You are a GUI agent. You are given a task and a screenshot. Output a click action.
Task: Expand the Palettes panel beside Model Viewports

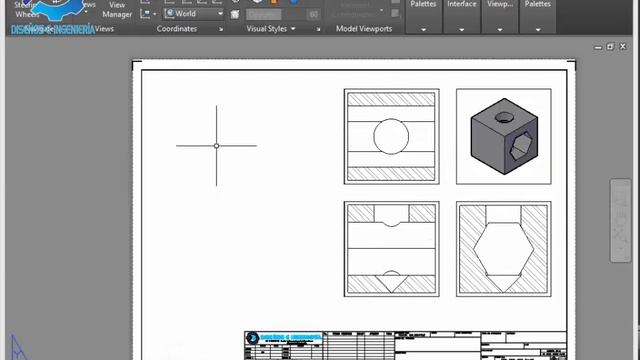point(423,16)
